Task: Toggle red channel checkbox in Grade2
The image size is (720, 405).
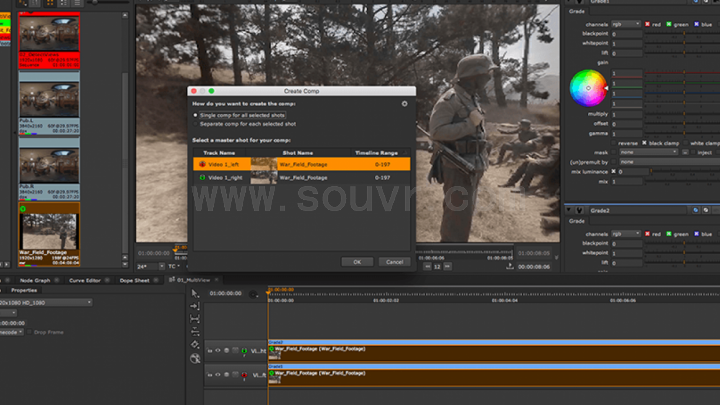Action: click(647, 234)
